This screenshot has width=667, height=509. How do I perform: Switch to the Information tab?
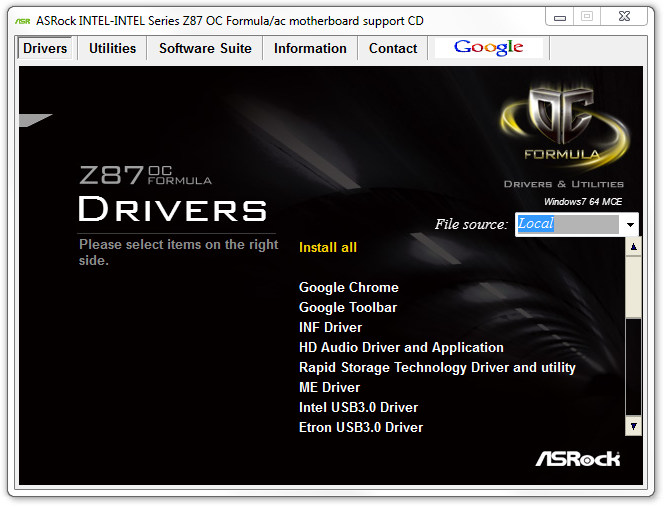click(x=310, y=48)
